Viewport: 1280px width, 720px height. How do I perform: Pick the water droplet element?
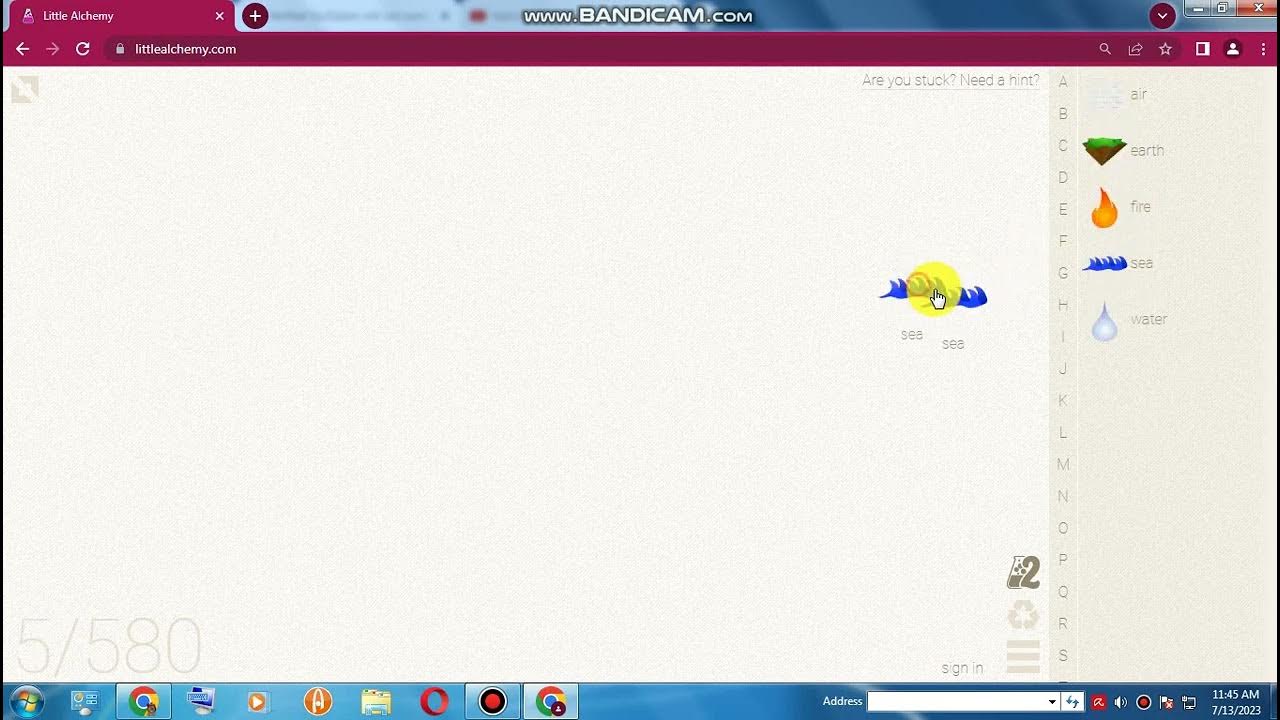(1105, 321)
